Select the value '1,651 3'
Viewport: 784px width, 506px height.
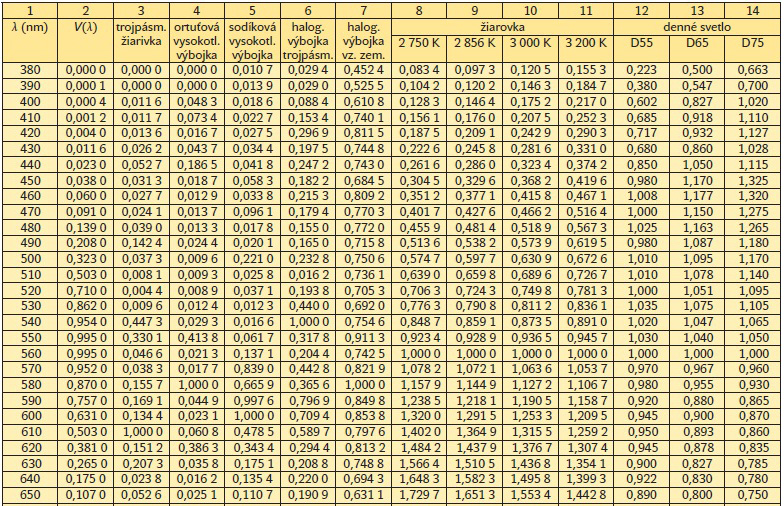[474, 494]
